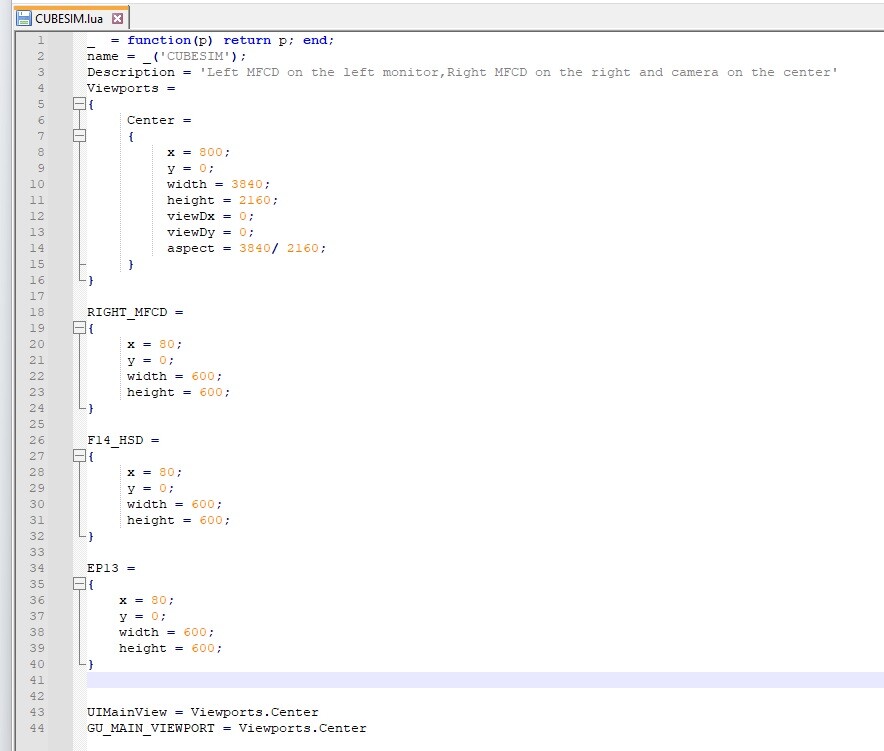
Task: Click the width value 3840
Action: coord(247,184)
